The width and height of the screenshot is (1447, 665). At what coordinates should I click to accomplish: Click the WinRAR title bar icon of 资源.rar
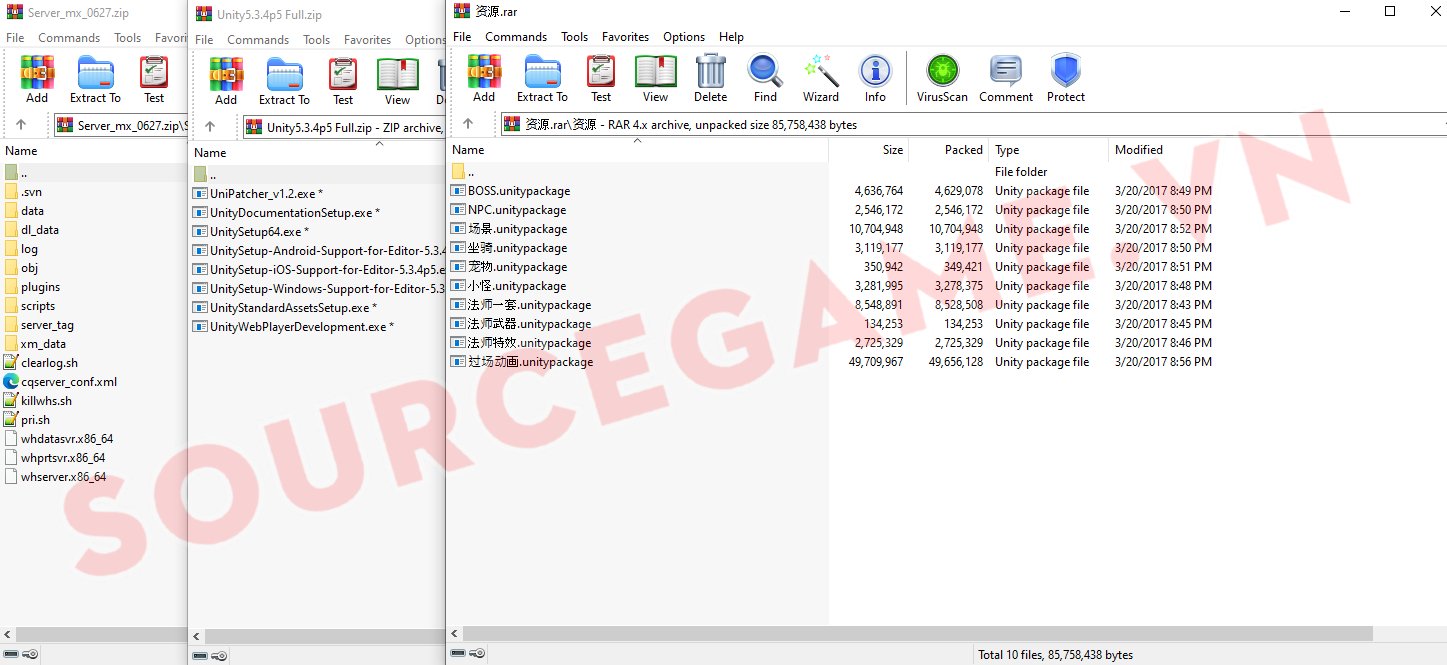click(461, 11)
